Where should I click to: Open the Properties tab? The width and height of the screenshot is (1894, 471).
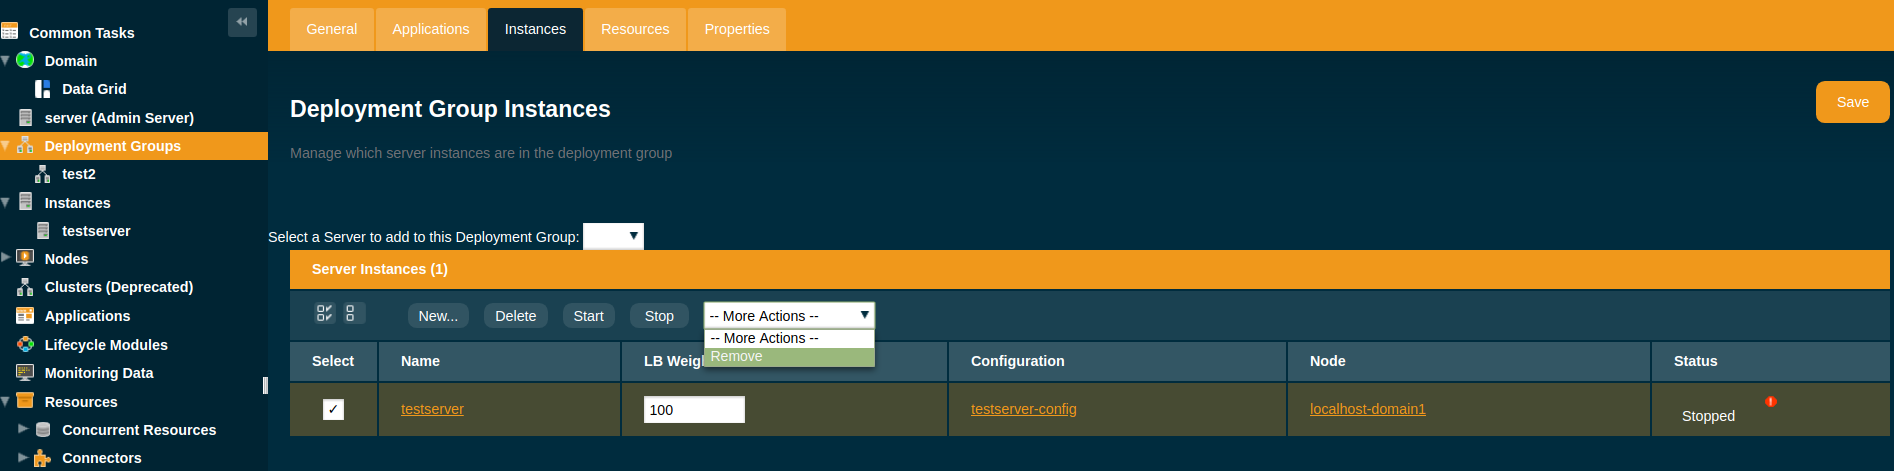coord(736,29)
